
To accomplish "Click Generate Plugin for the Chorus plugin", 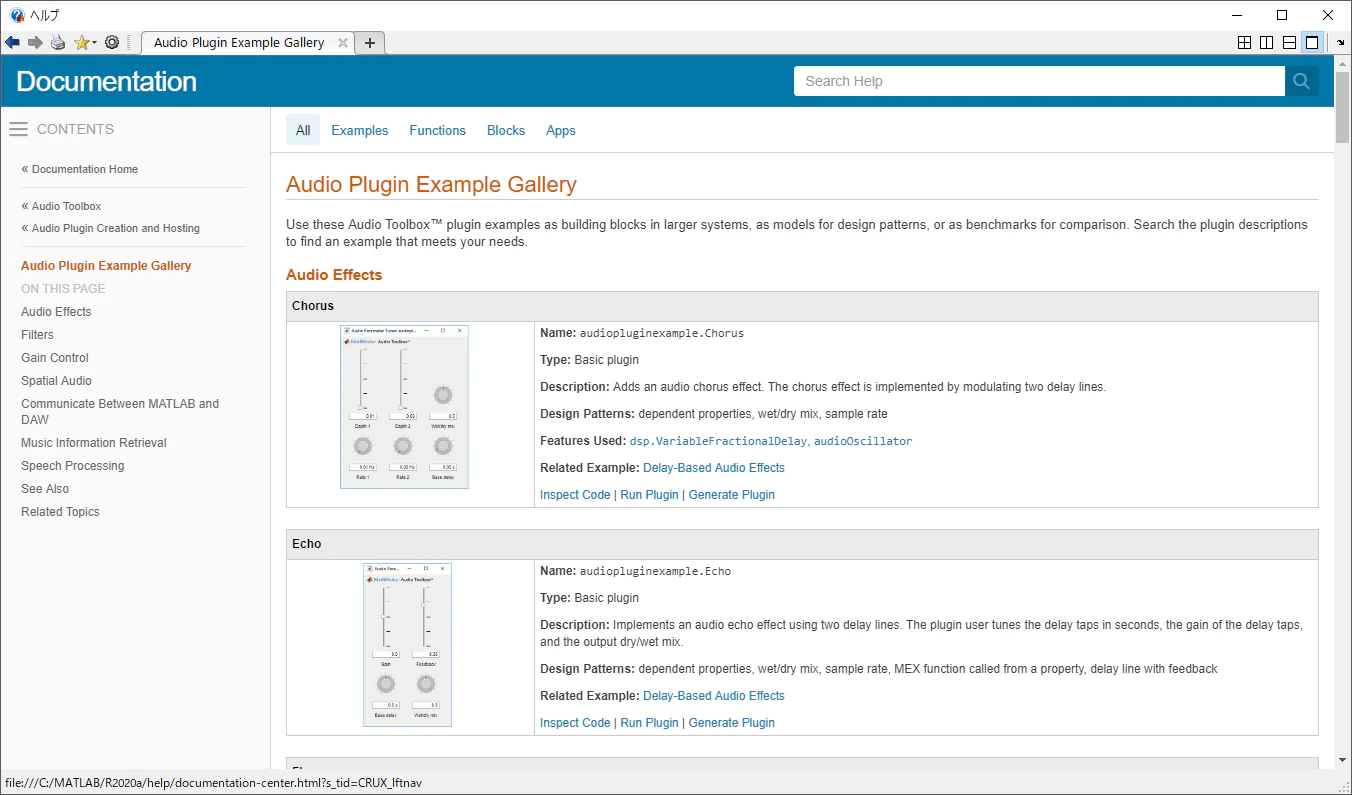I will (732, 495).
